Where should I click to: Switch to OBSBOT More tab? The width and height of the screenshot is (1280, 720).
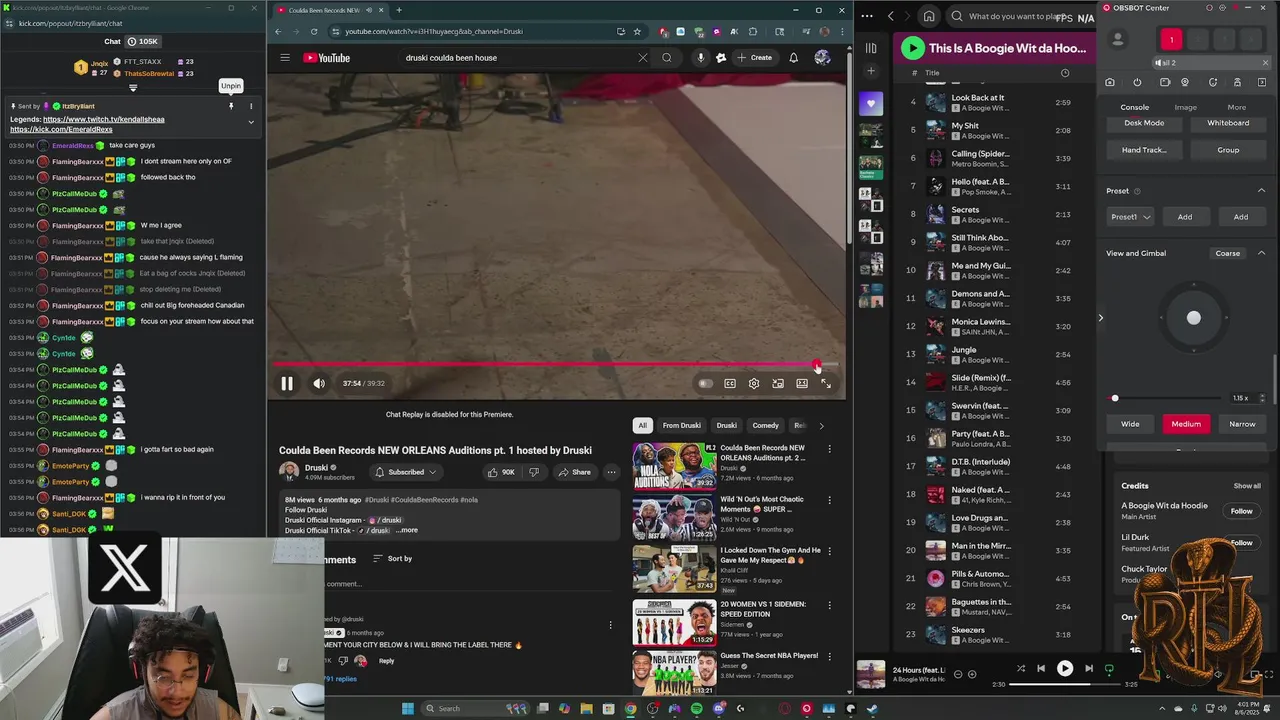(x=1237, y=107)
